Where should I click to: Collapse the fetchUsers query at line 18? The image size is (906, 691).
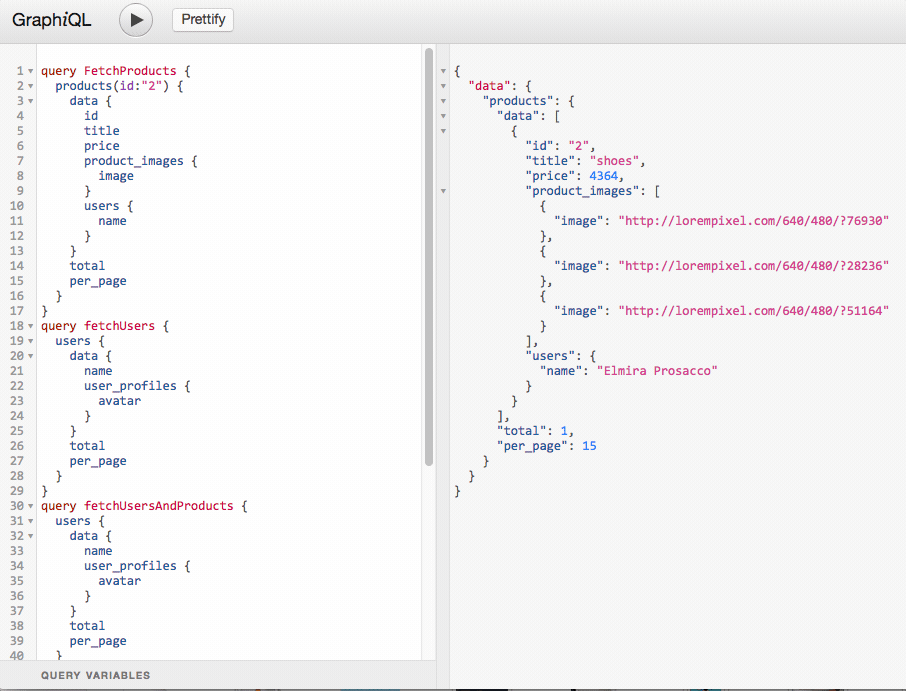(x=31, y=326)
